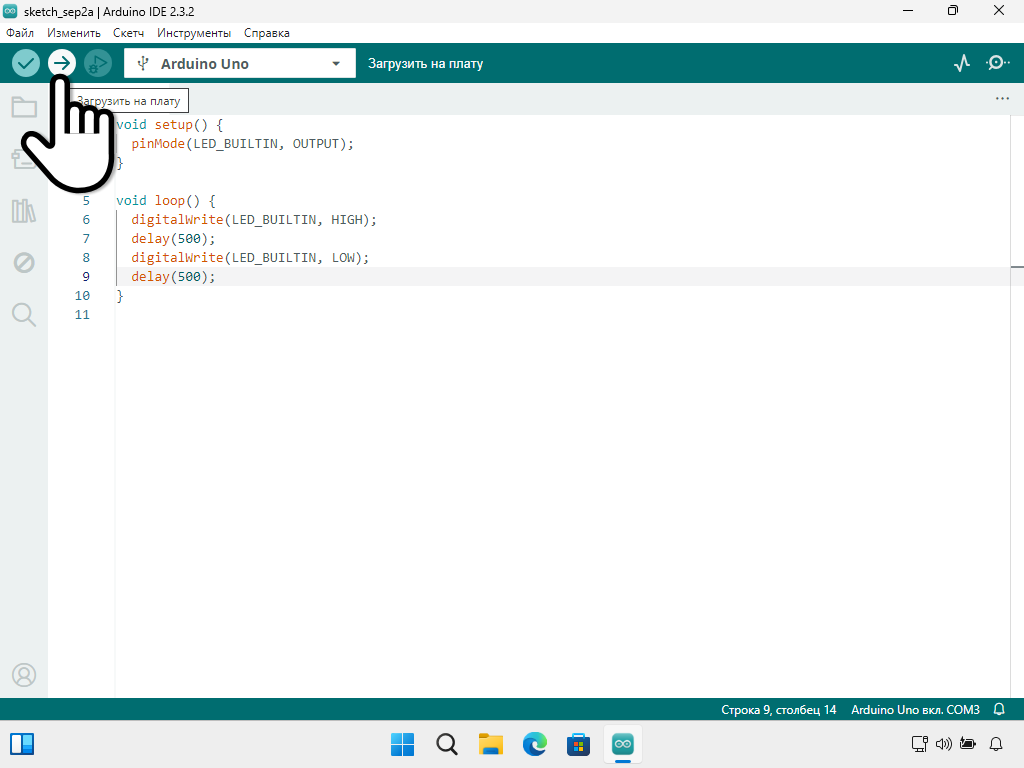This screenshot has width=1024, height=768.
Task: Click the delay(500) code on line 7
Action: point(173,238)
